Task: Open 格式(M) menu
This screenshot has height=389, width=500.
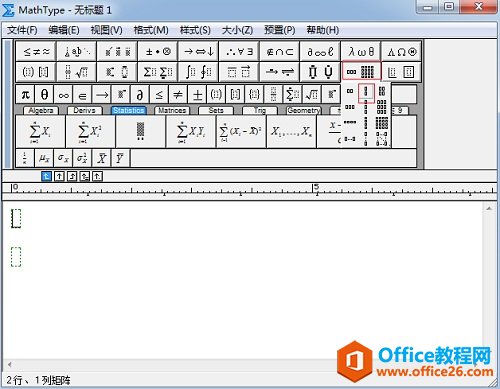Action: (151, 30)
